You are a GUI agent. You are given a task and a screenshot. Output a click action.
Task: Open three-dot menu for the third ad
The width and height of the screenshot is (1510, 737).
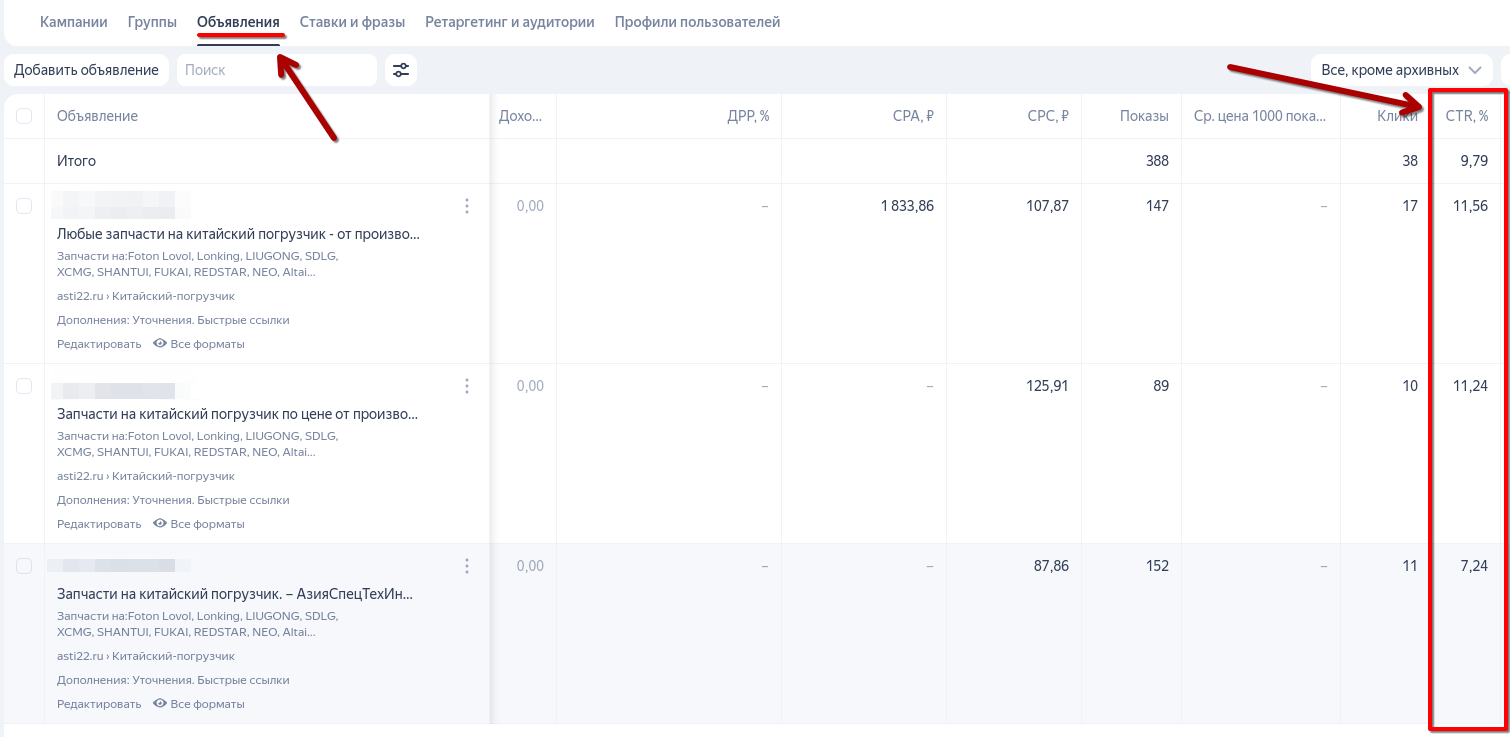tap(466, 566)
